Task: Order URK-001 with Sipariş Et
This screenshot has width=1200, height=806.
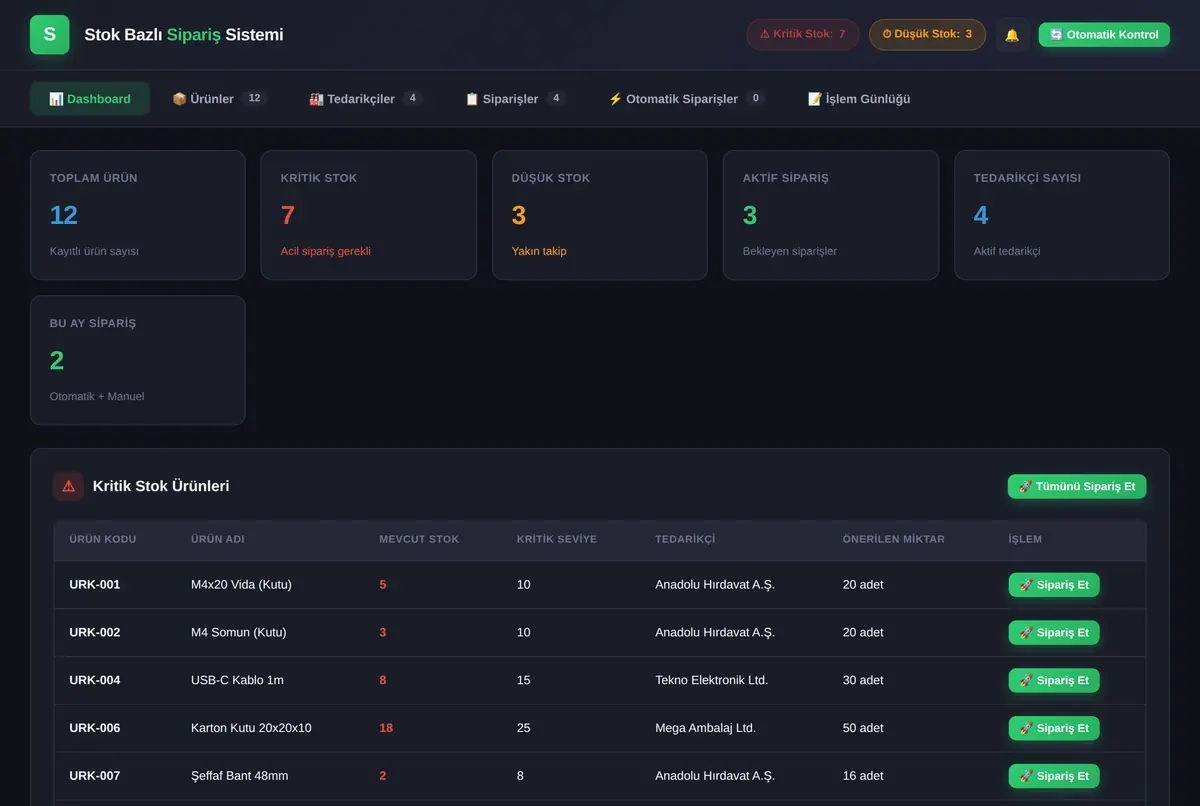Action: 1054,585
